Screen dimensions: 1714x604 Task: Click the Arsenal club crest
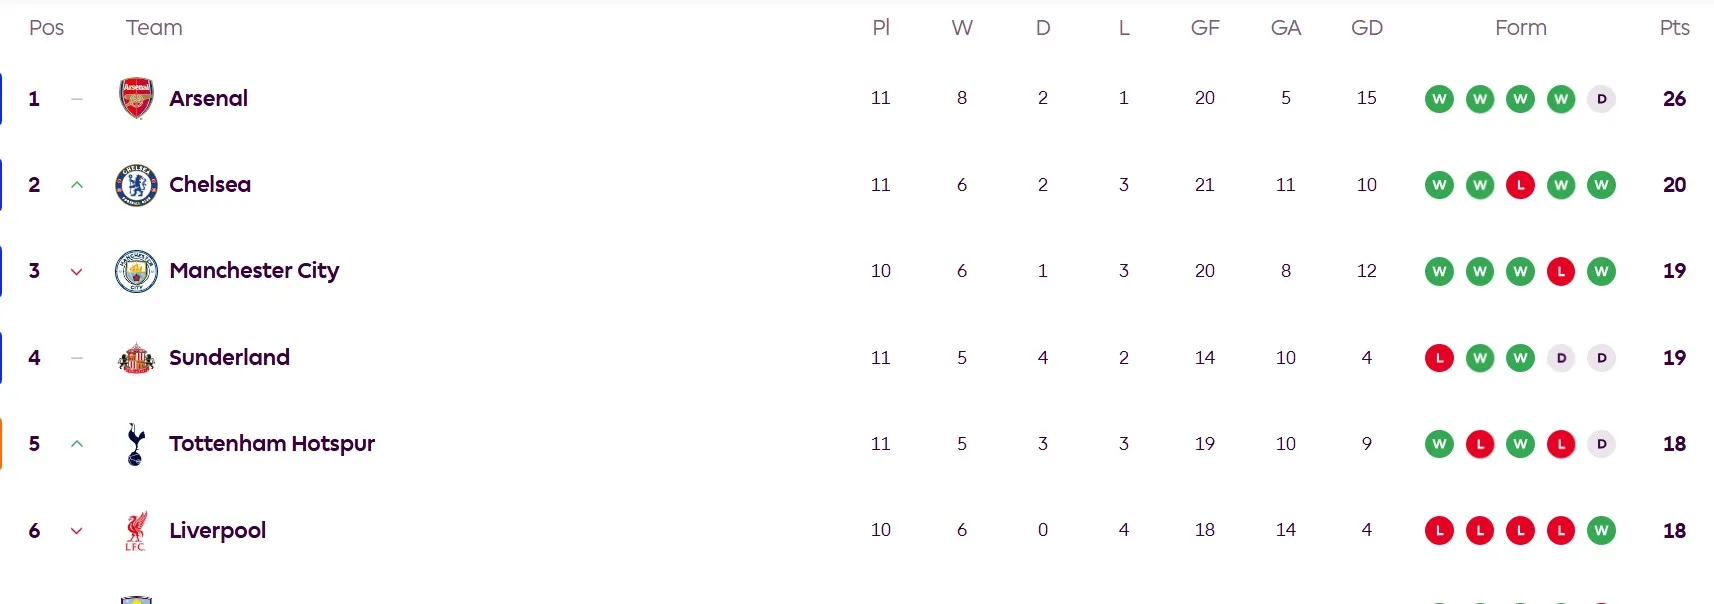coord(136,98)
